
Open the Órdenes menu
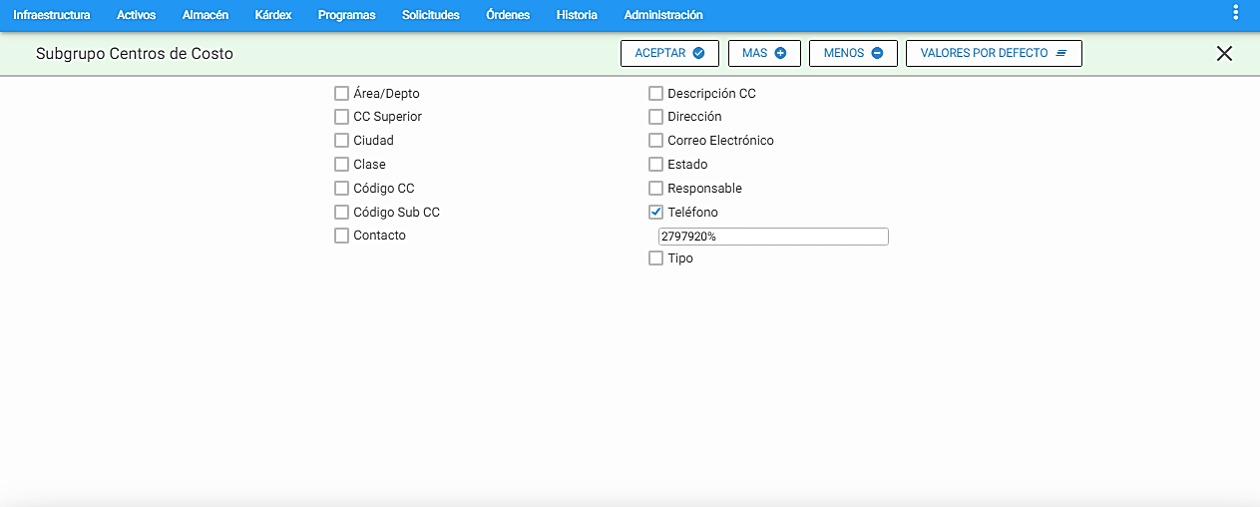pos(508,15)
